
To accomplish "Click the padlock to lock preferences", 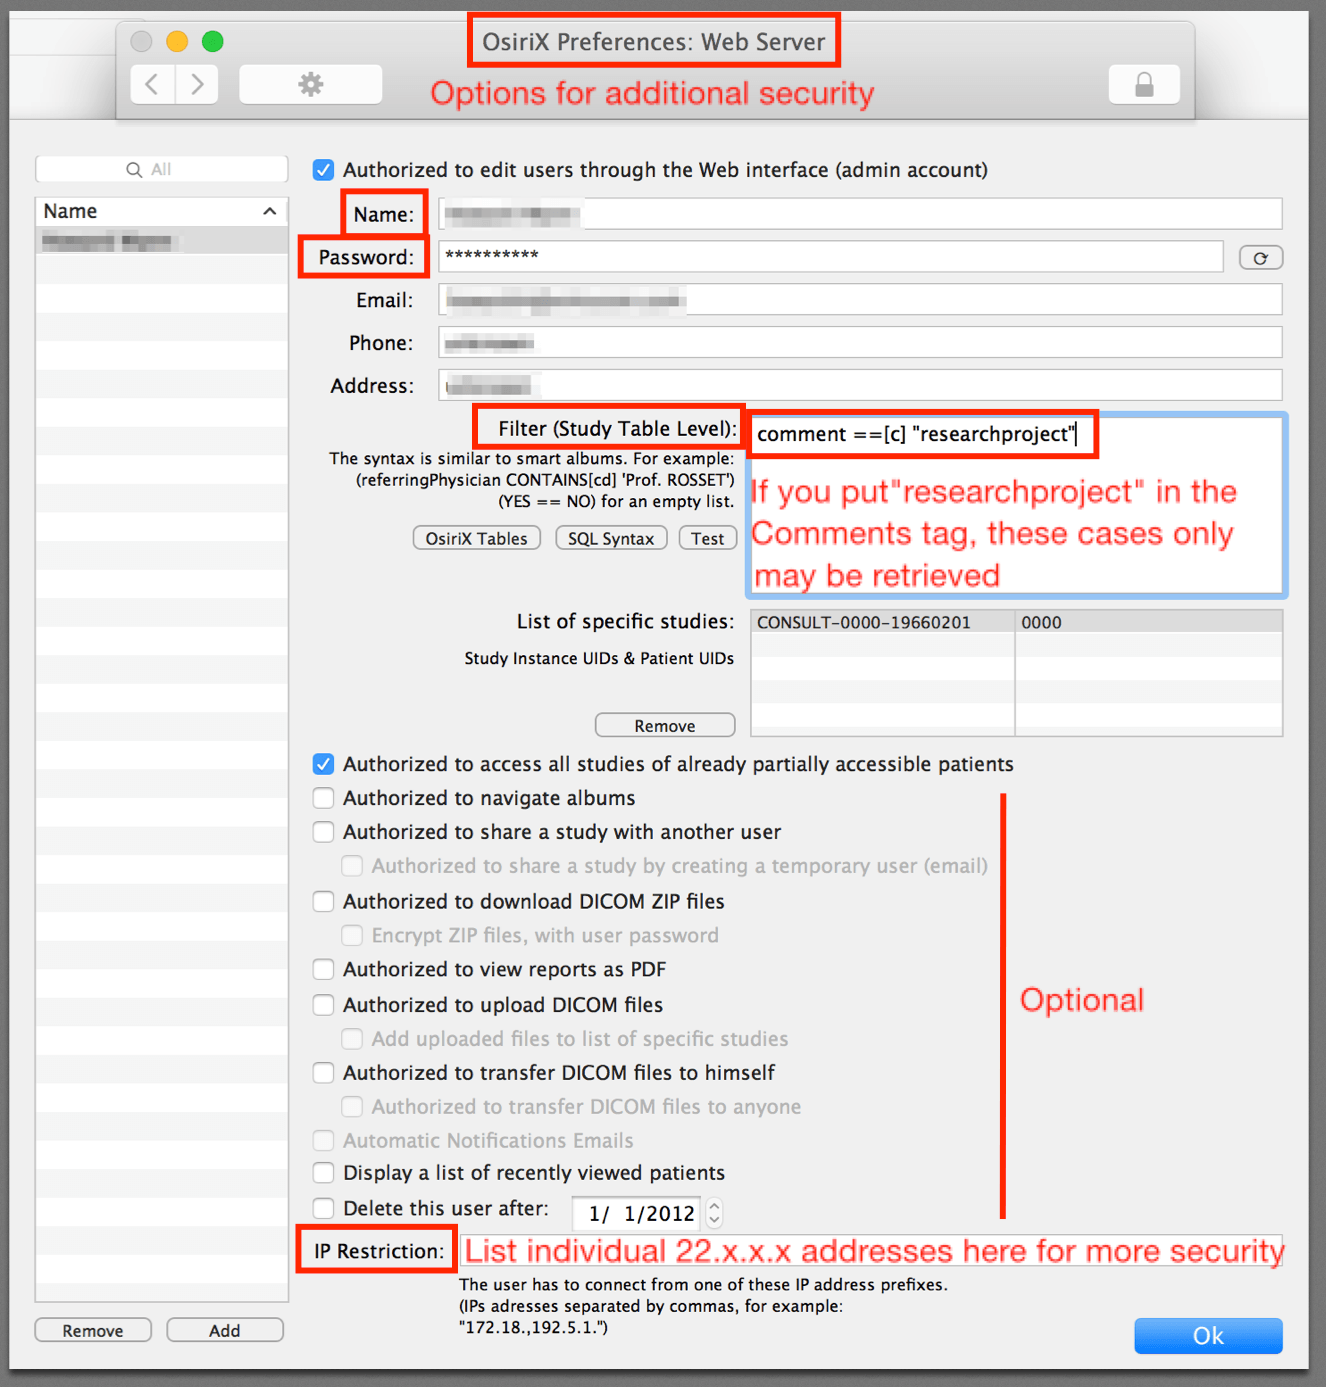I will click(x=1144, y=84).
